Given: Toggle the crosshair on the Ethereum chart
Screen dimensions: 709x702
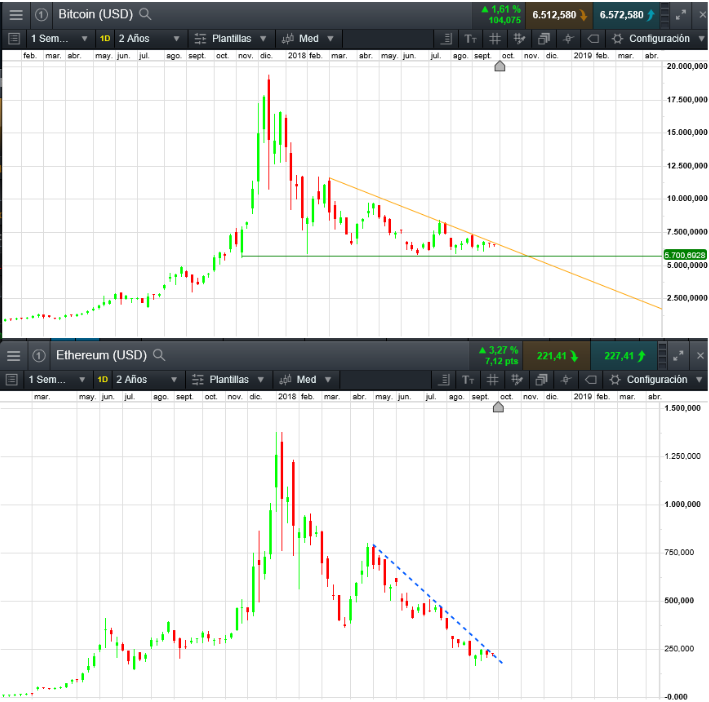Looking at the screenshot, I should click(x=566, y=380).
